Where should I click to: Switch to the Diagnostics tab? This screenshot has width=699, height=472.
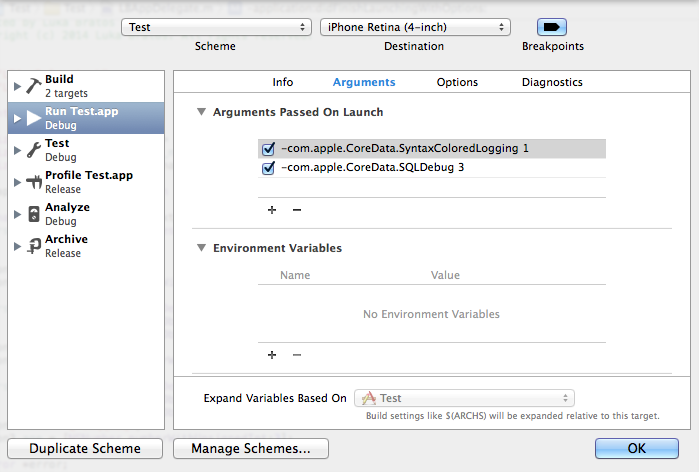tap(552, 82)
